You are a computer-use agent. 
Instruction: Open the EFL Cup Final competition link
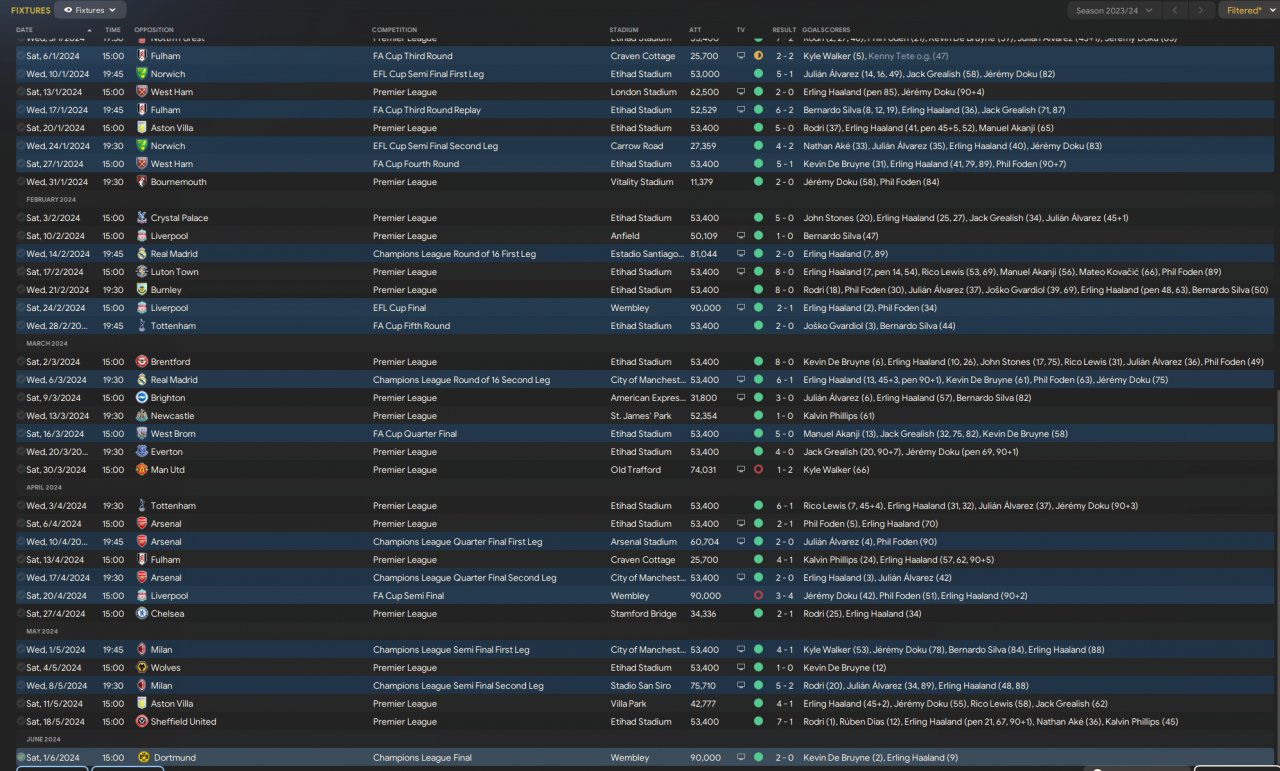402,308
